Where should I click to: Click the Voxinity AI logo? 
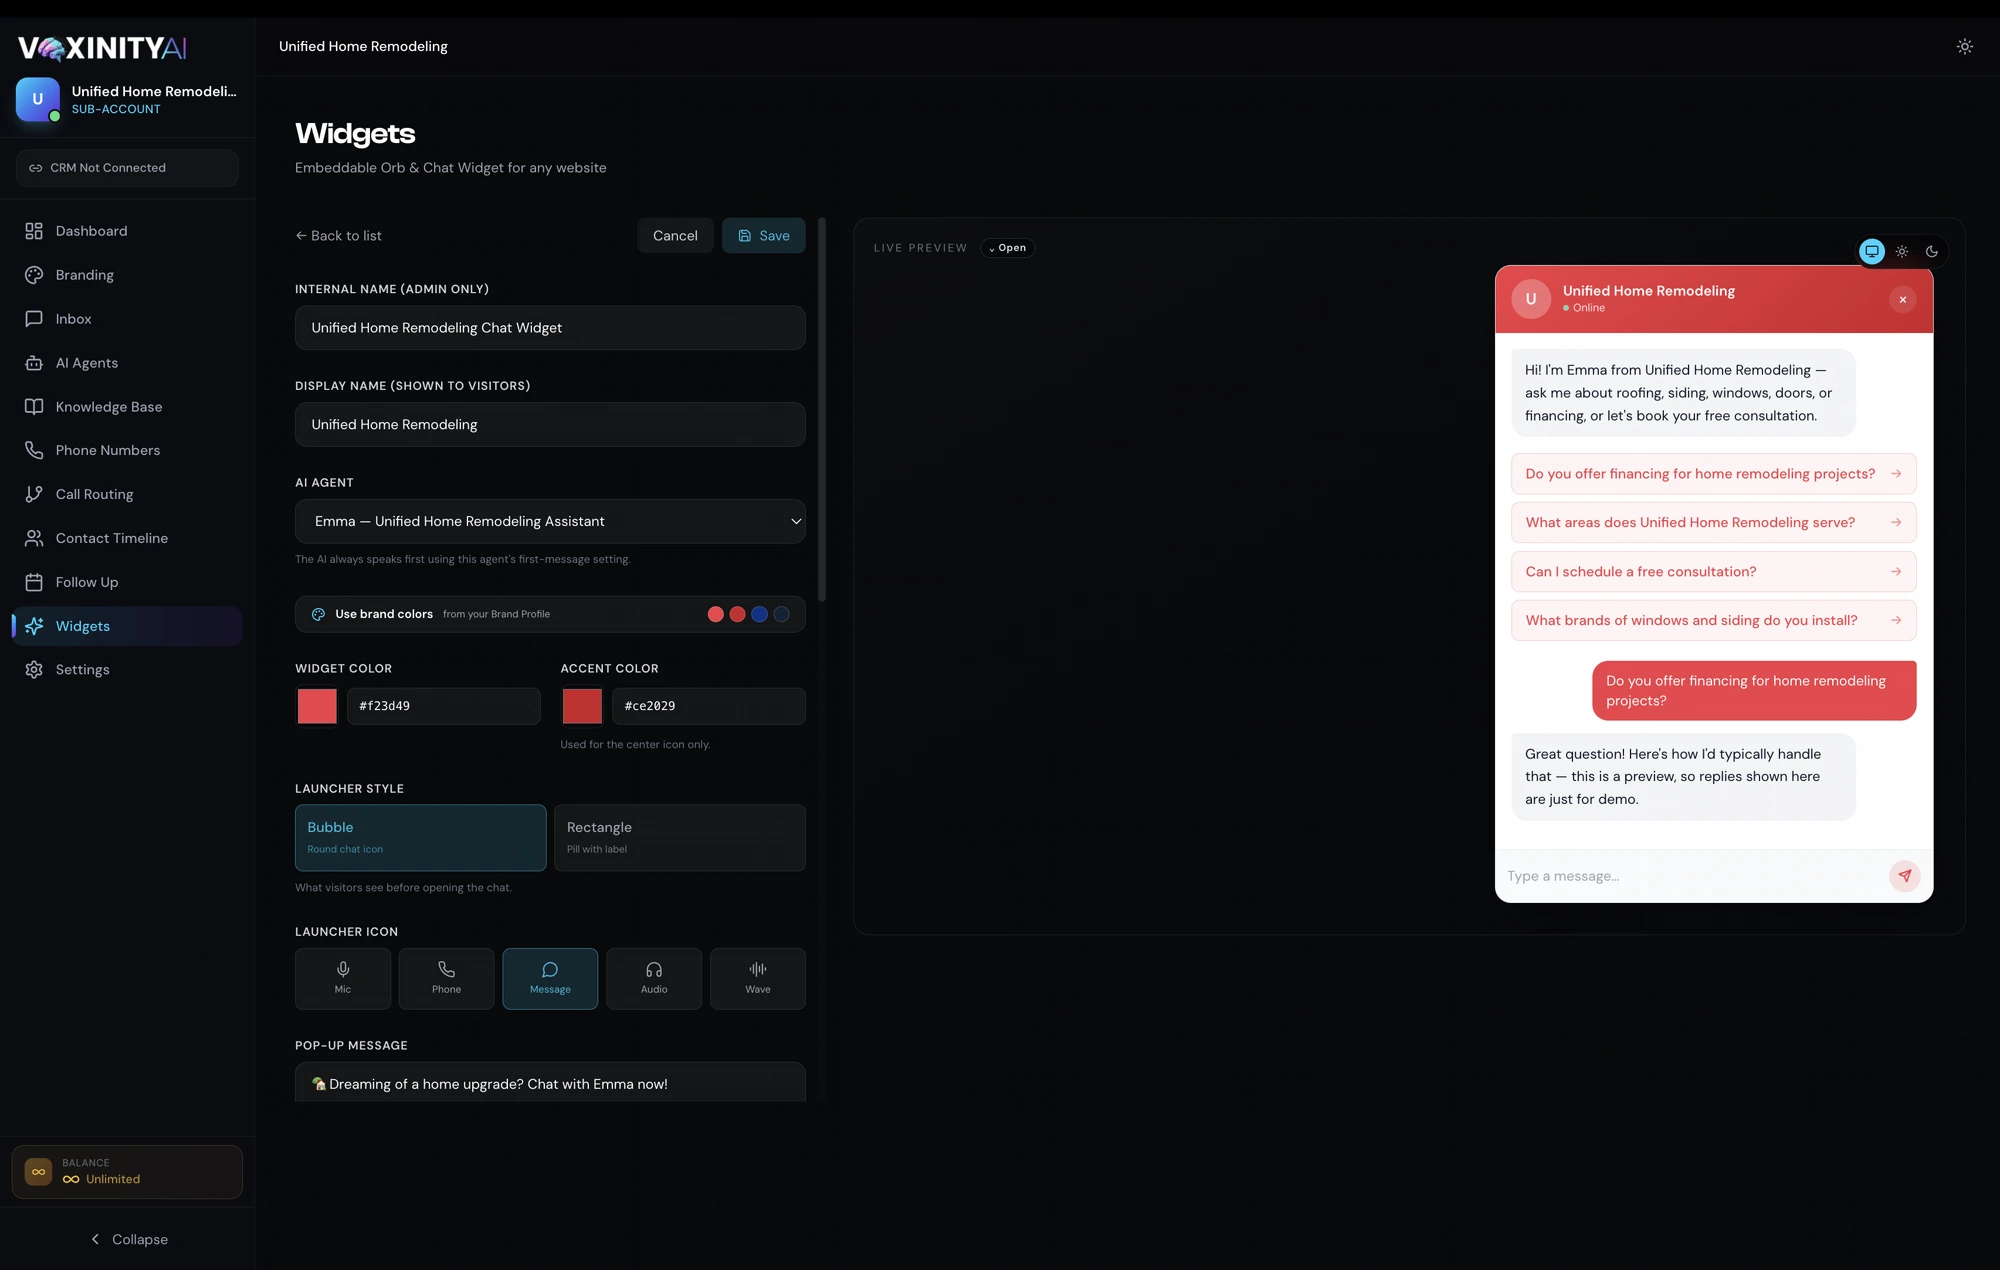point(102,48)
